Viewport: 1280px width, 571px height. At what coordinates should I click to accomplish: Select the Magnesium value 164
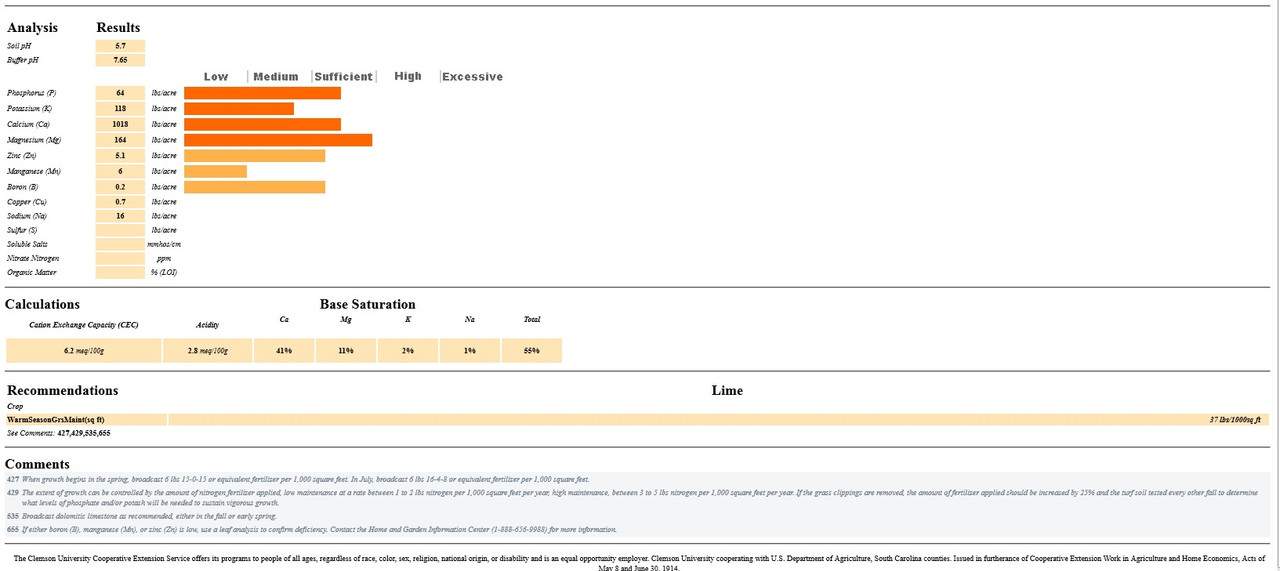120,140
